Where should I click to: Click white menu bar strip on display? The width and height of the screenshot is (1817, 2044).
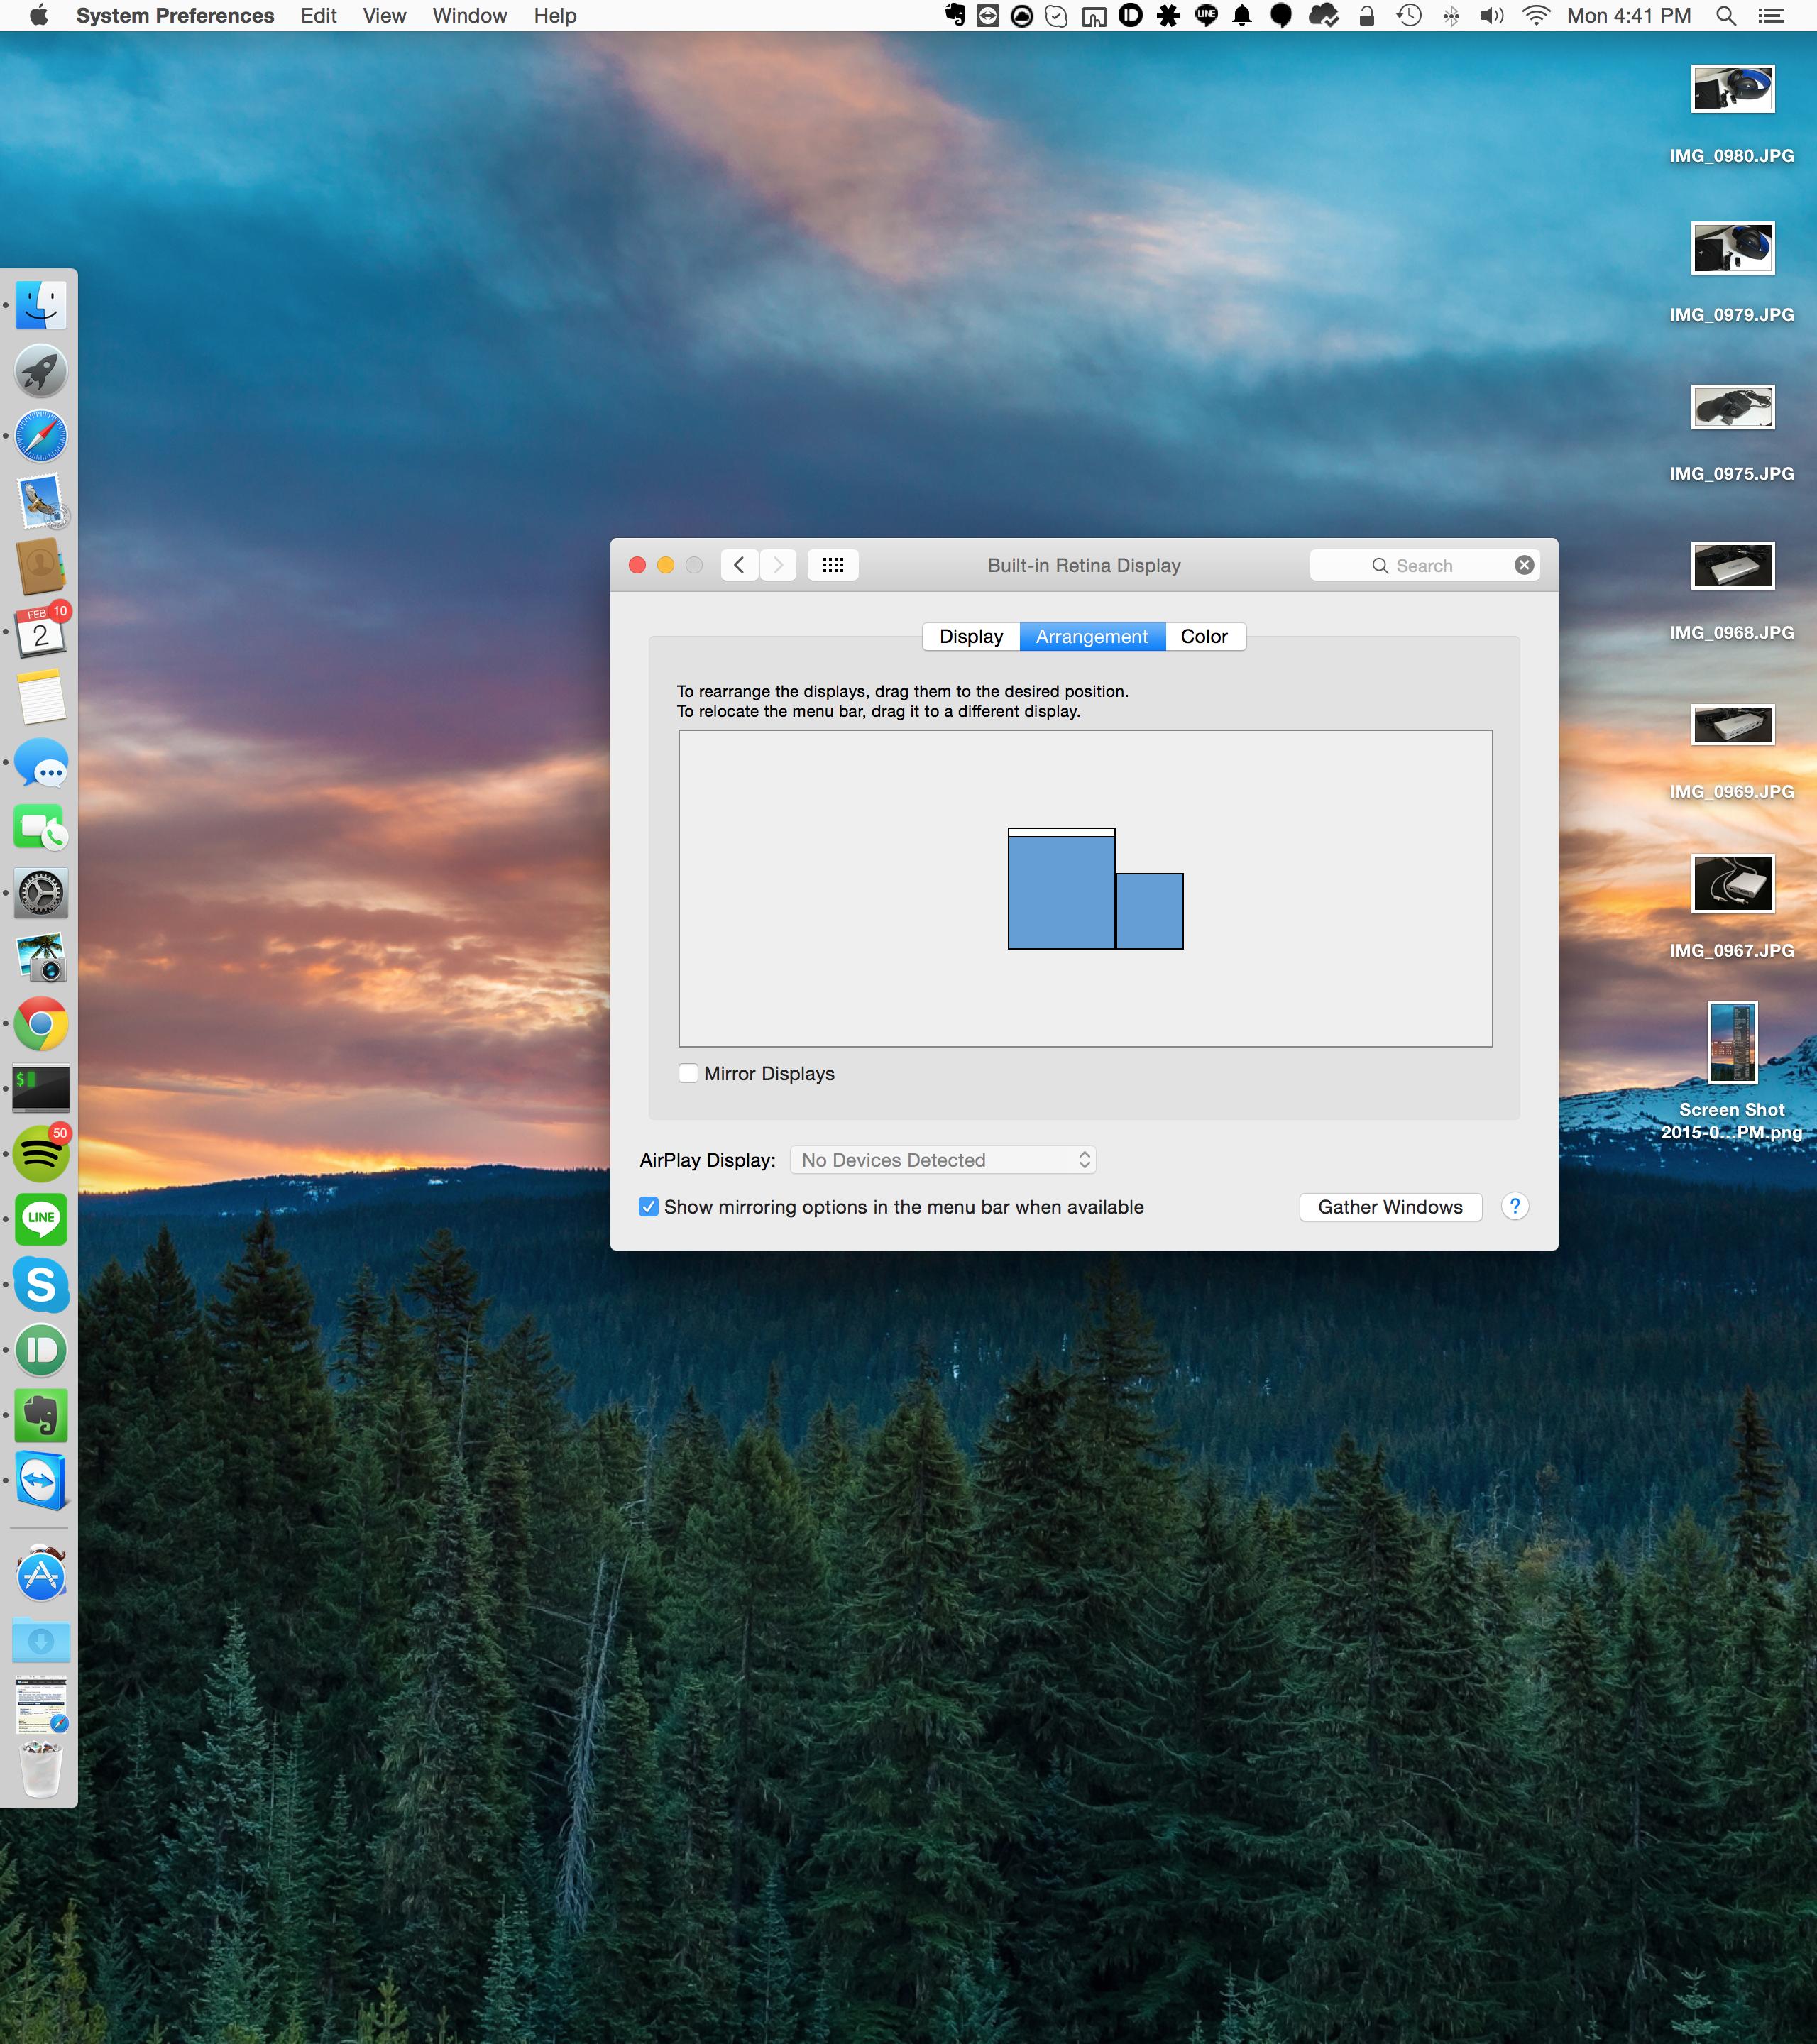pyautogui.click(x=1061, y=832)
